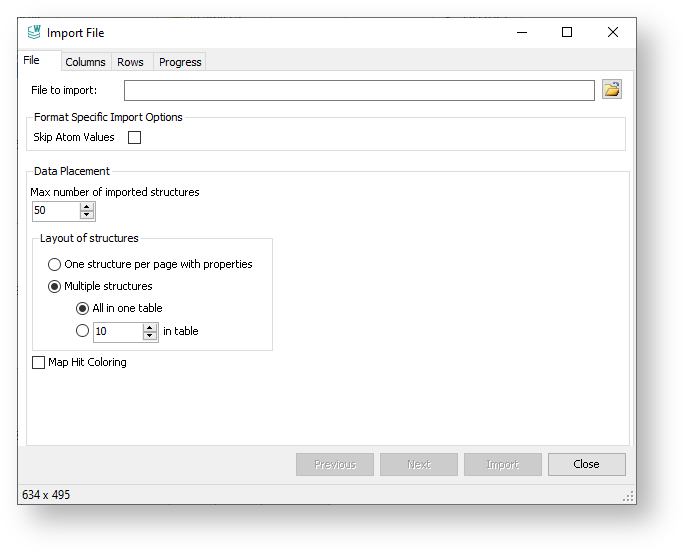Enable Skip Atom Values checkbox

(134, 138)
